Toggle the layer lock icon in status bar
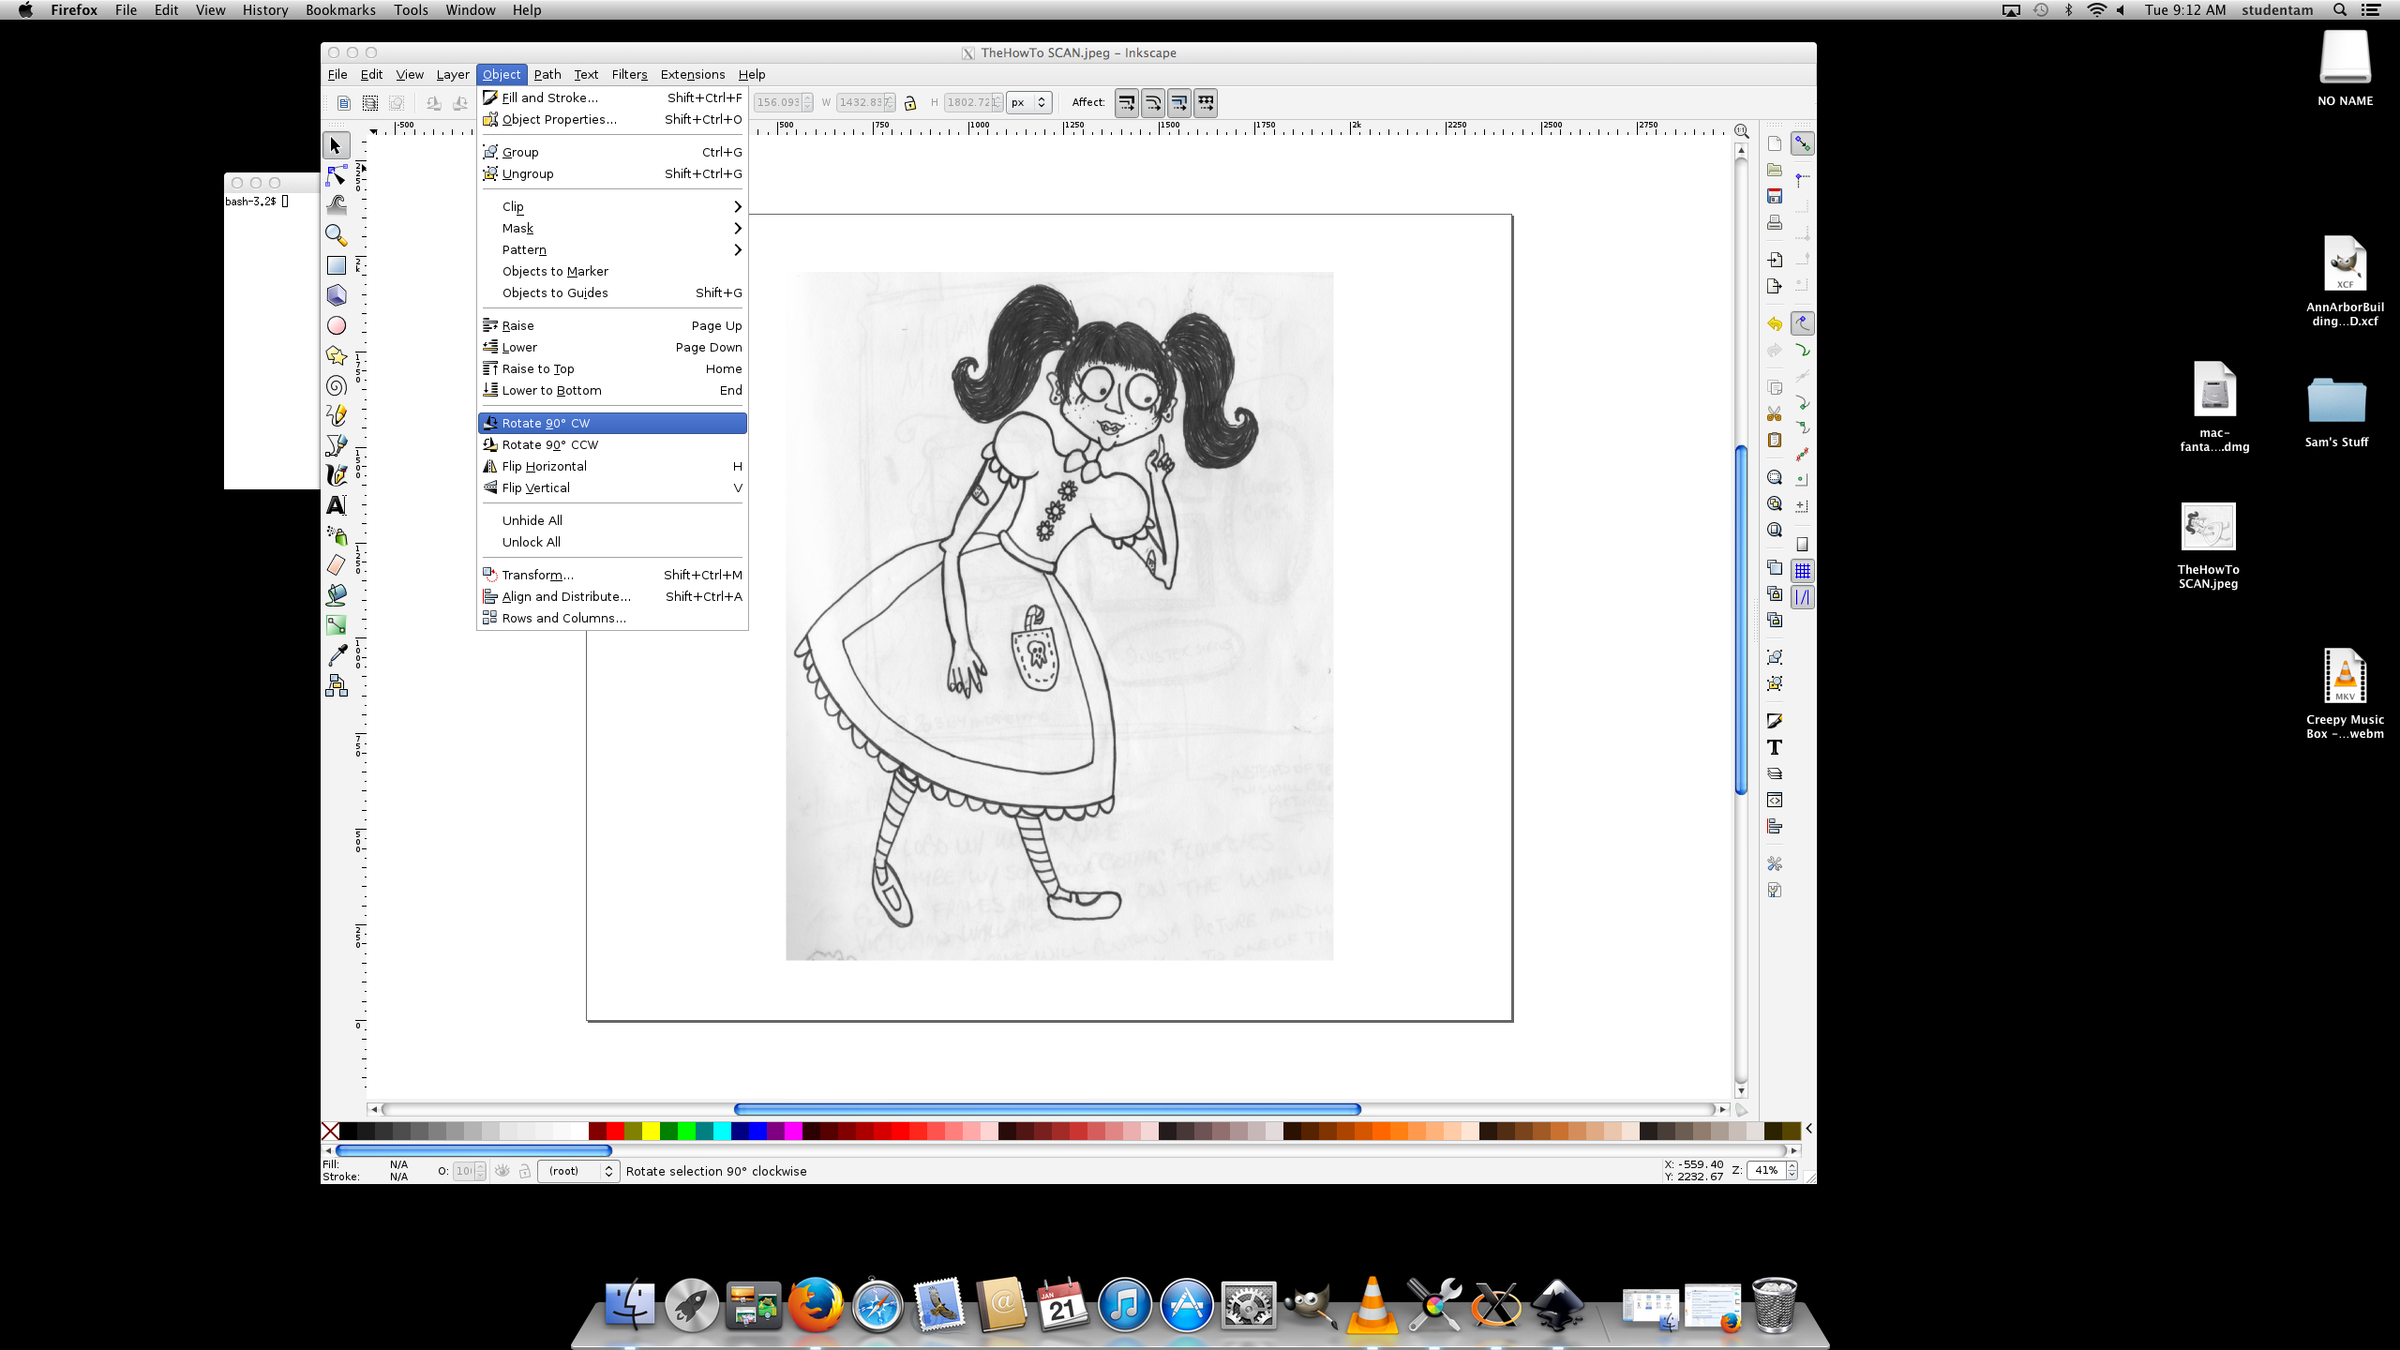This screenshot has height=1350, width=2400. pos(525,1170)
